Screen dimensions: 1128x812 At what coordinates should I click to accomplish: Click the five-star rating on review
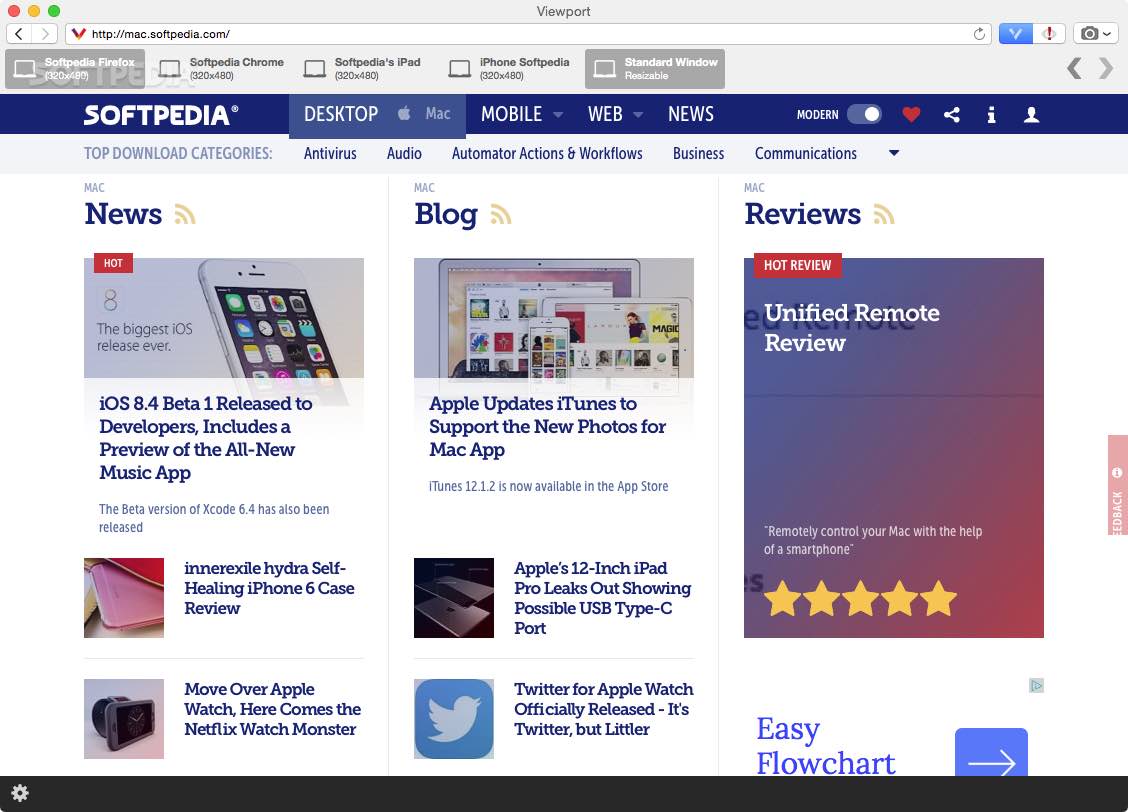pyautogui.click(x=860, y=598)
